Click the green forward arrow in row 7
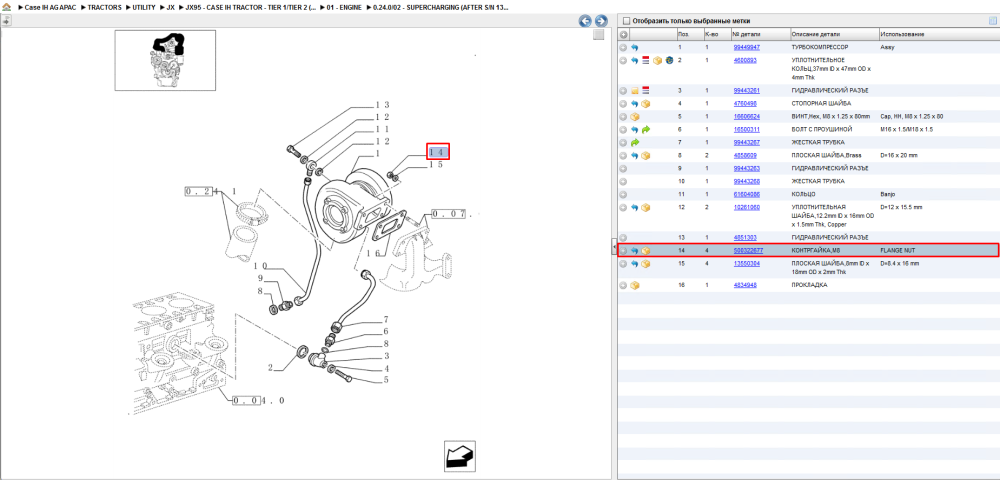The height and width of the screenshot is (480, 1000). 635,143
